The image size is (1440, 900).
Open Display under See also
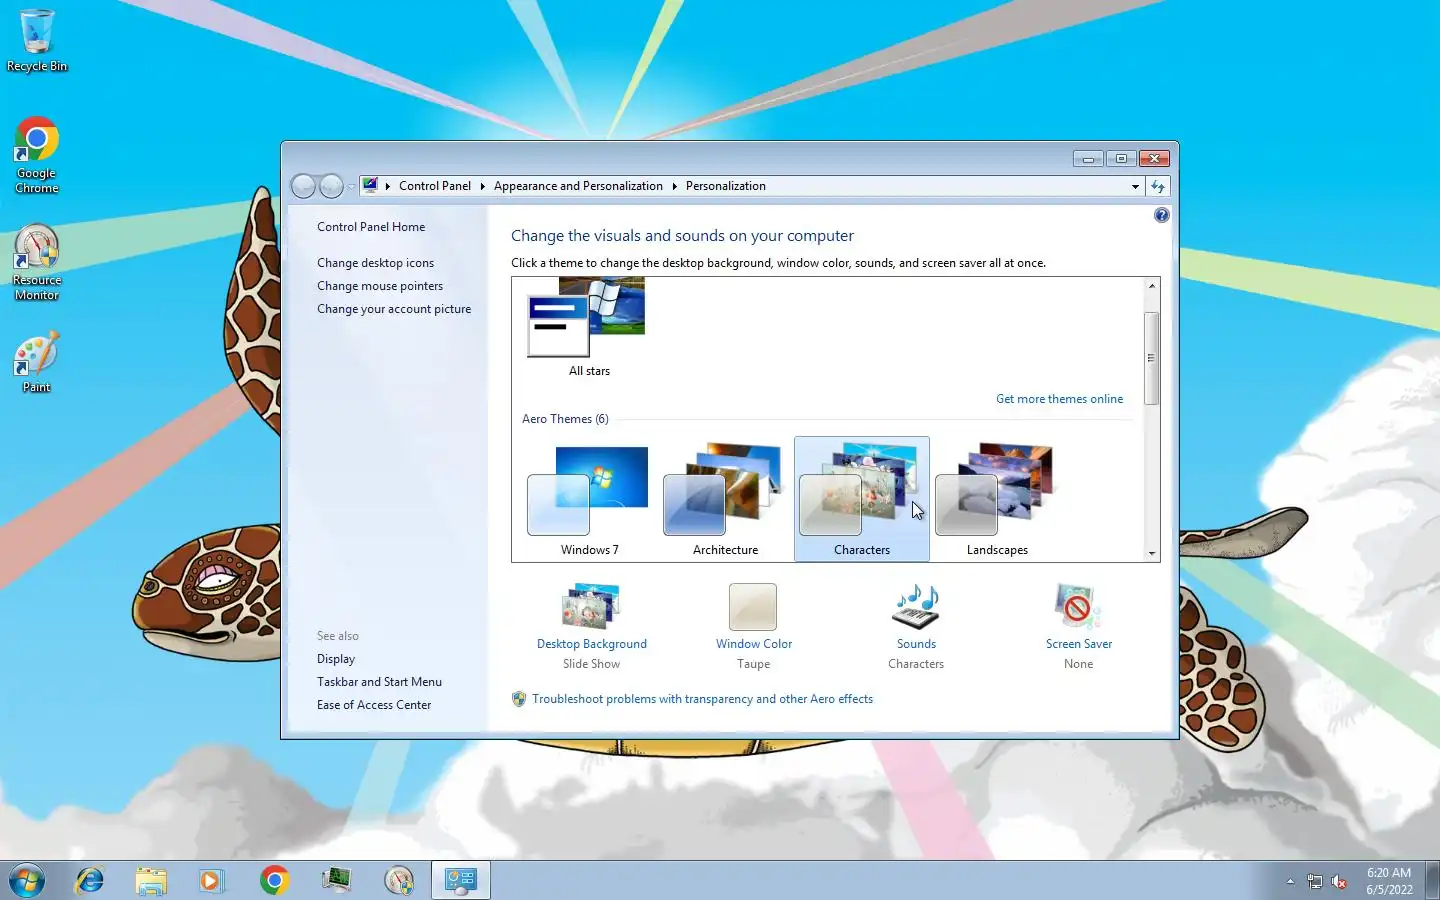click(336, 659)
